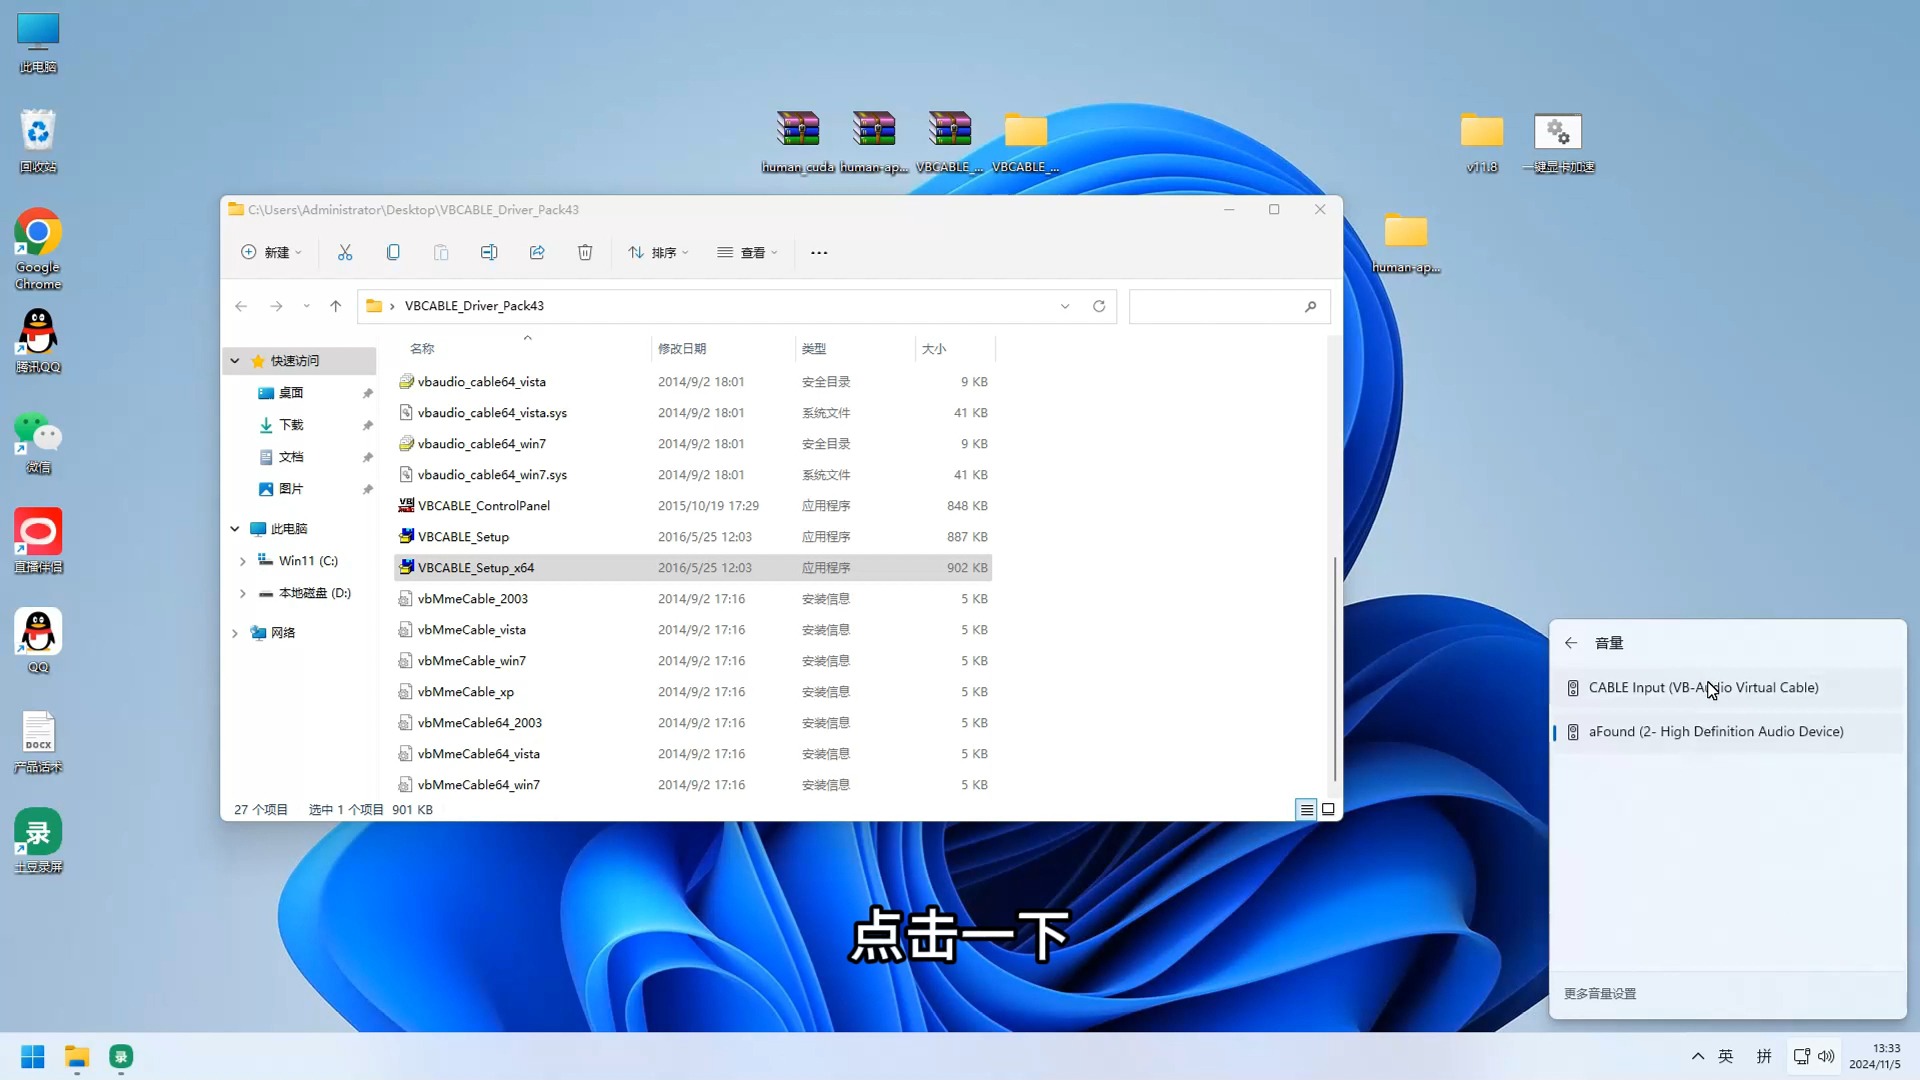Click the search magnifier icon
The width and height of the screenshot is (1920, 1080).
pyautogui.click(x=1310, y=306)
